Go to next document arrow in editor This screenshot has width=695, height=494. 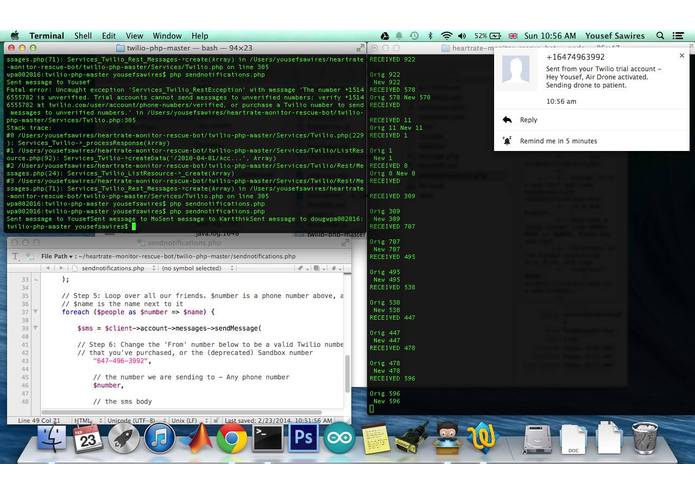click(x=60, y=268)
